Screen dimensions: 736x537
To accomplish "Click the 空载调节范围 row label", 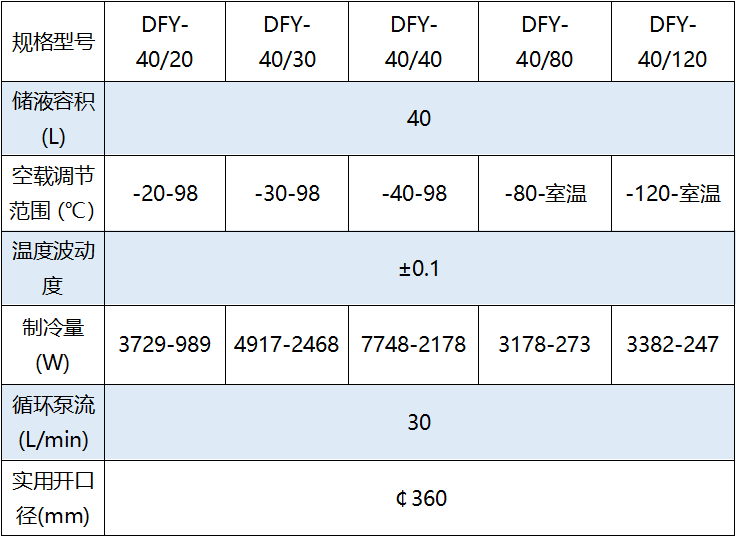I will 53,193.
